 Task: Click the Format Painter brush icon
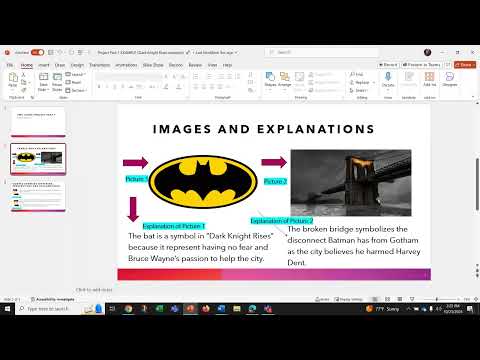23,90
